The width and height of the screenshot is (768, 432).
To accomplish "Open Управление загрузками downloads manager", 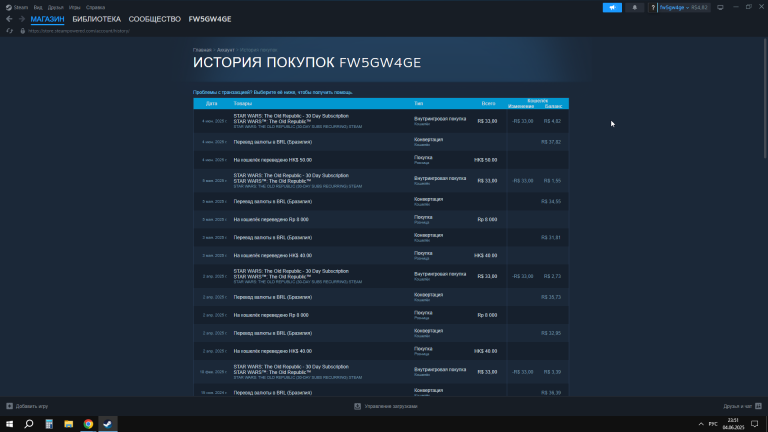I will click(391, 406).
